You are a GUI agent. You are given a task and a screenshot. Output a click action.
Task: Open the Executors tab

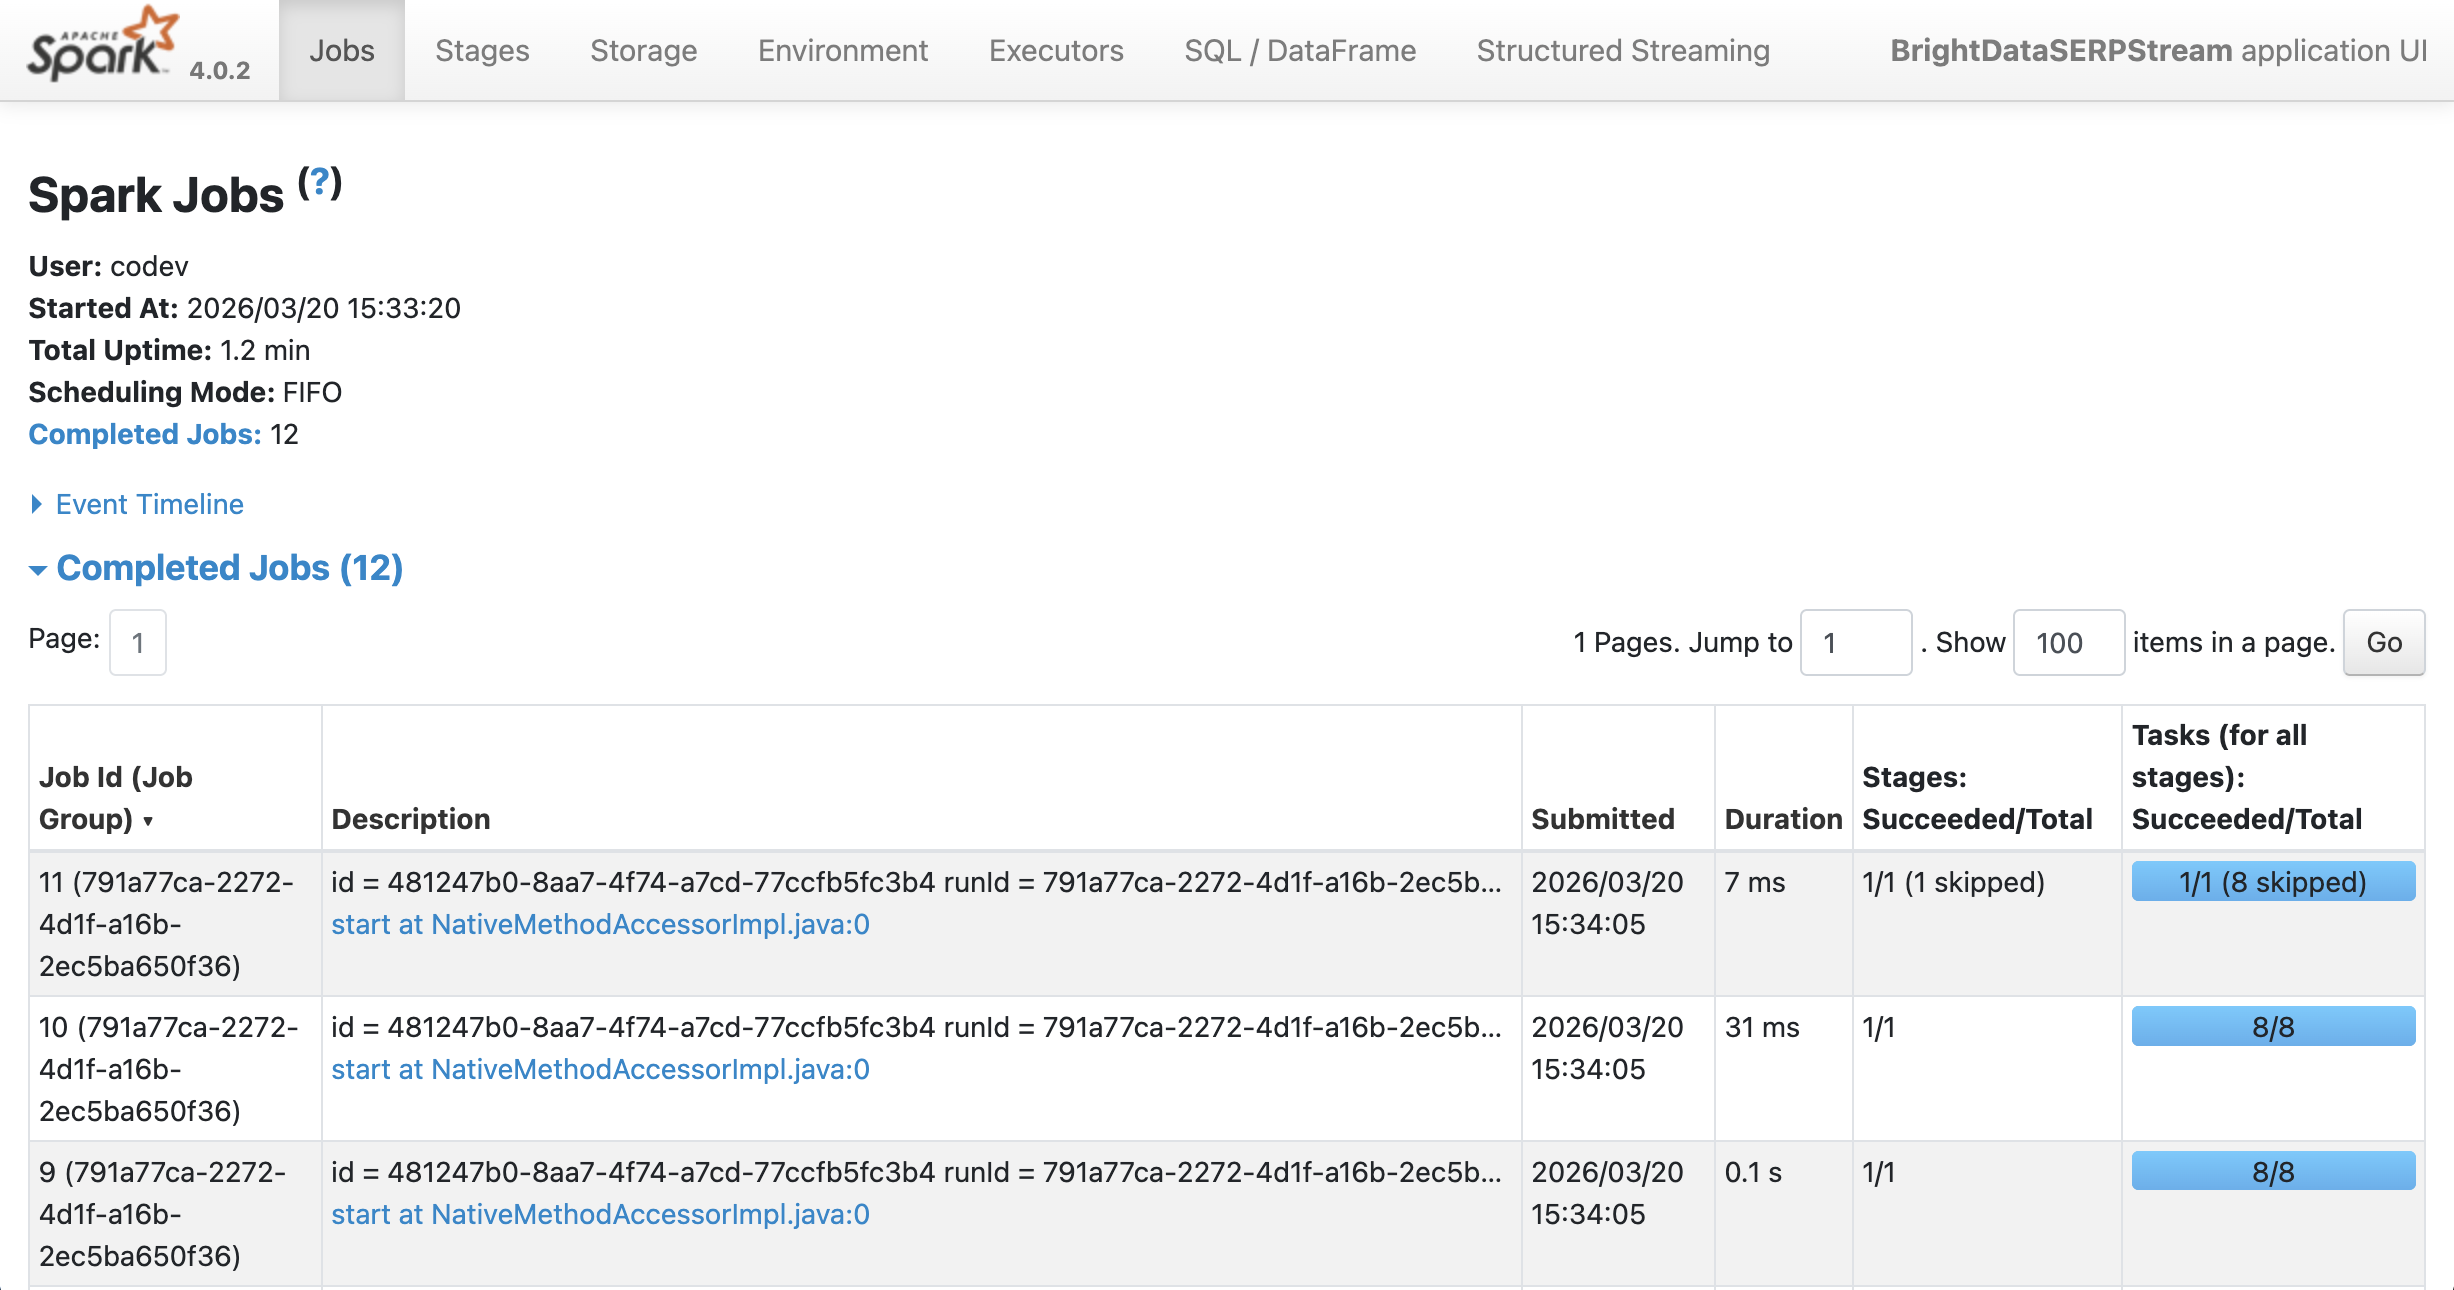1055,50
